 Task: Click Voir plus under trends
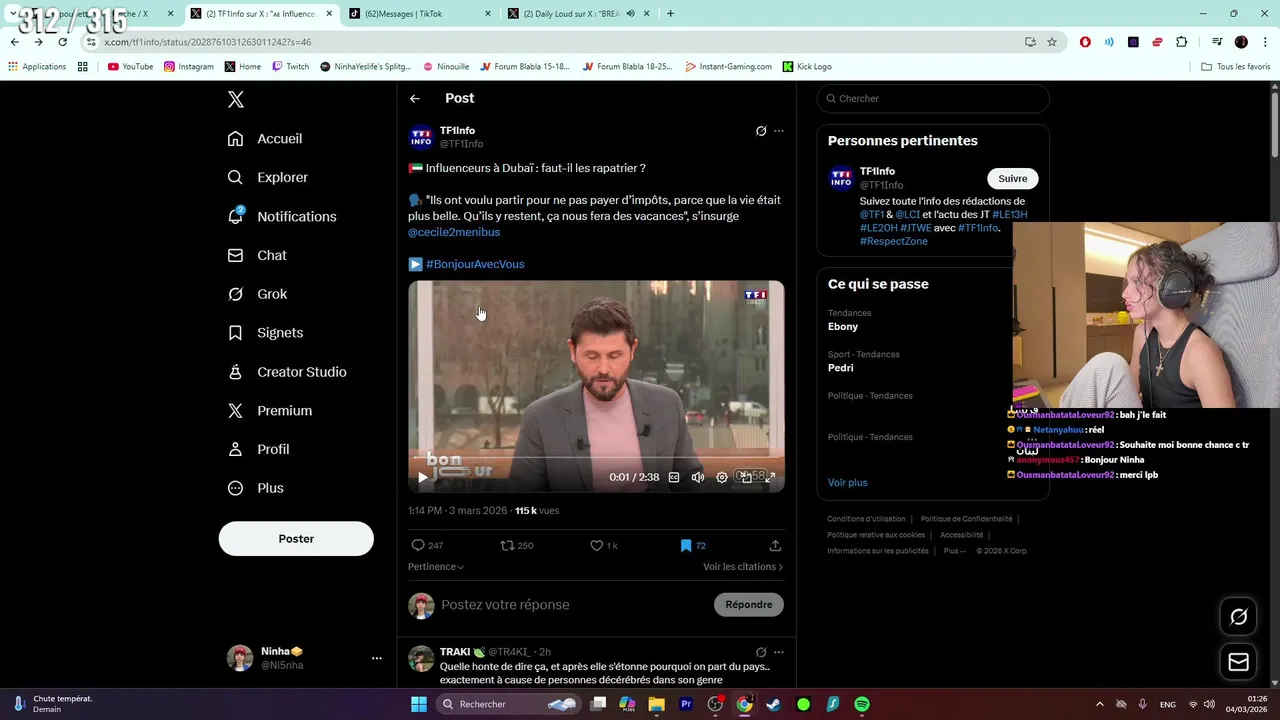click(847, 483)
